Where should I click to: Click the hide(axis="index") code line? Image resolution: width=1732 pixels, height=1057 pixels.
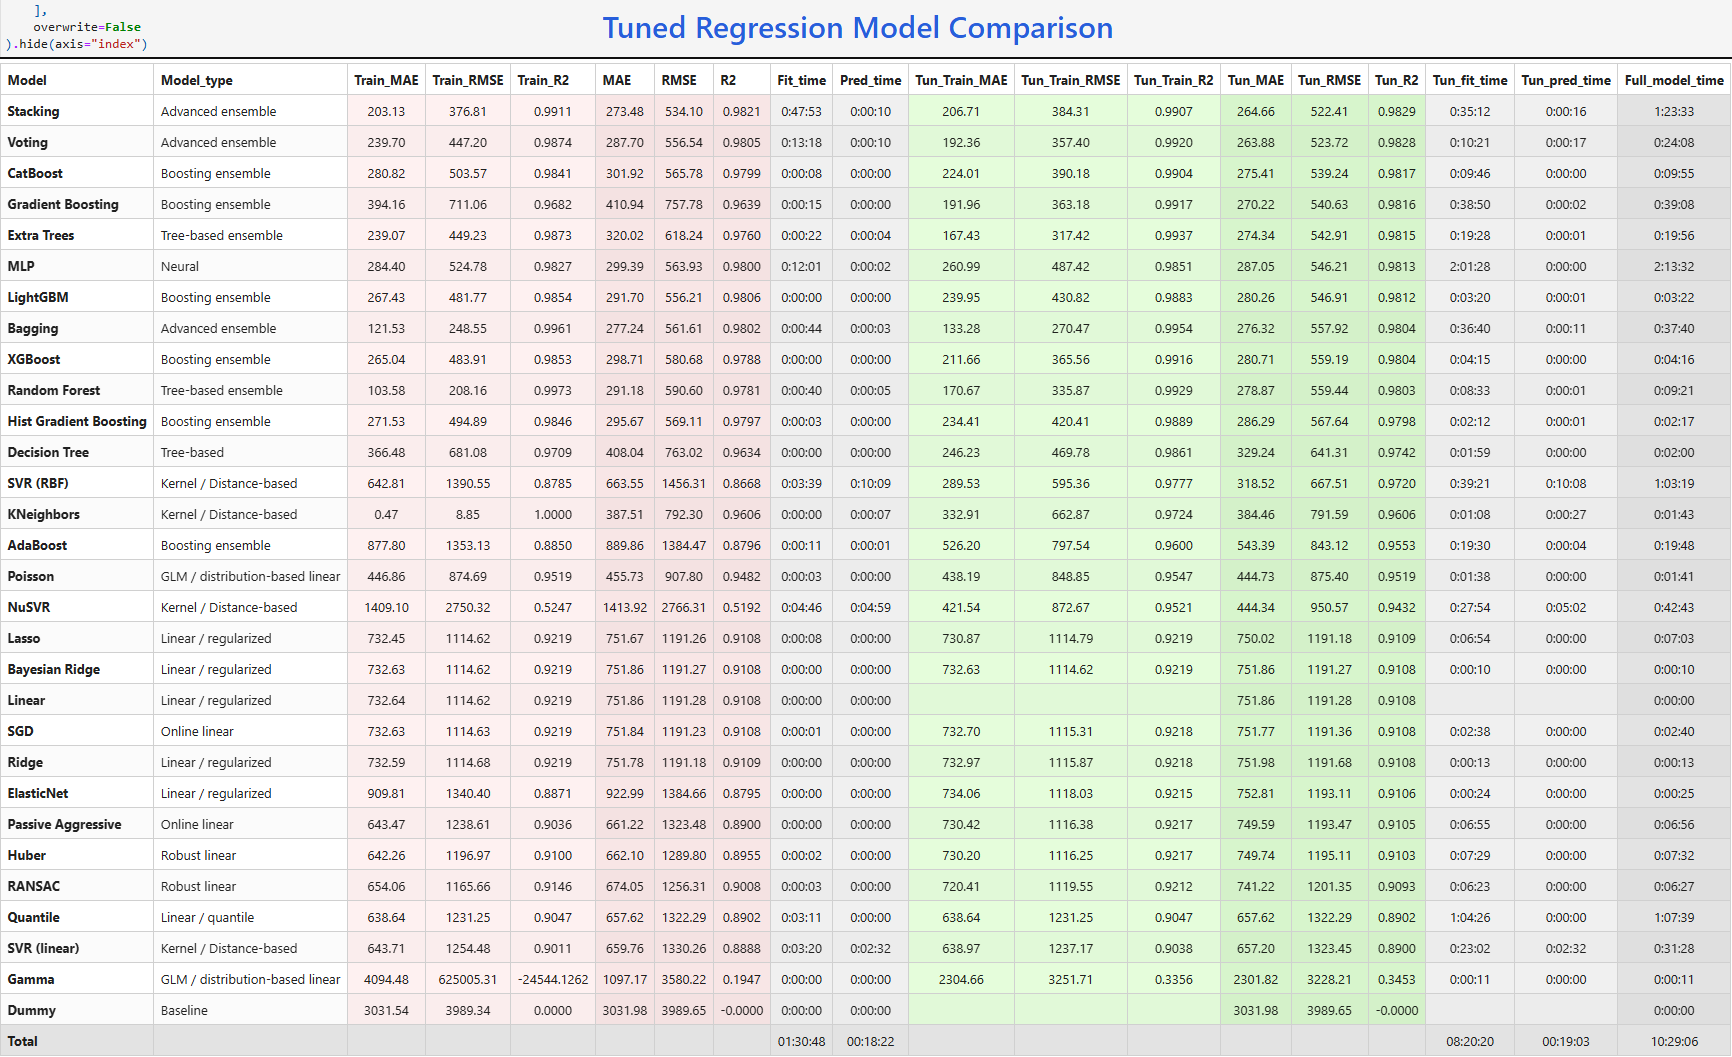[x=76, y=44]
